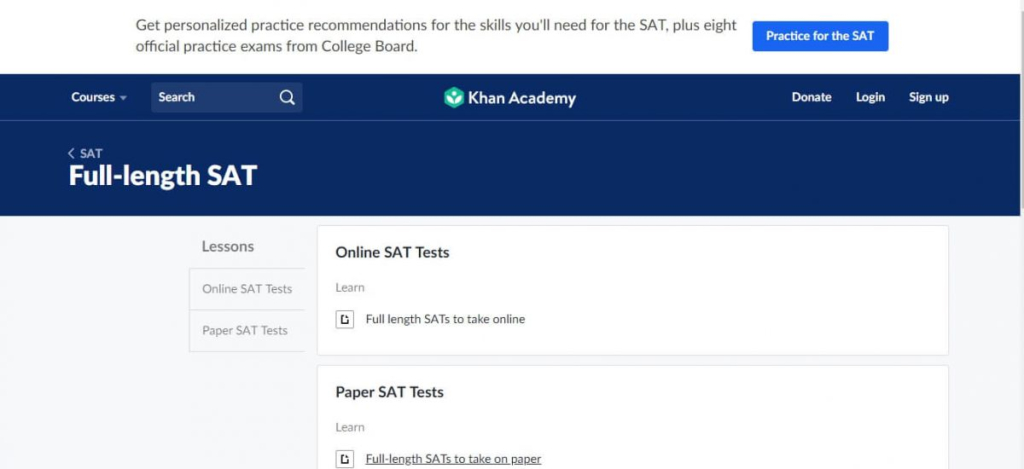Viewport: 1024px width, 469px height.
Task: Click the Paper SAT Tests section heading
Action: 389,392
